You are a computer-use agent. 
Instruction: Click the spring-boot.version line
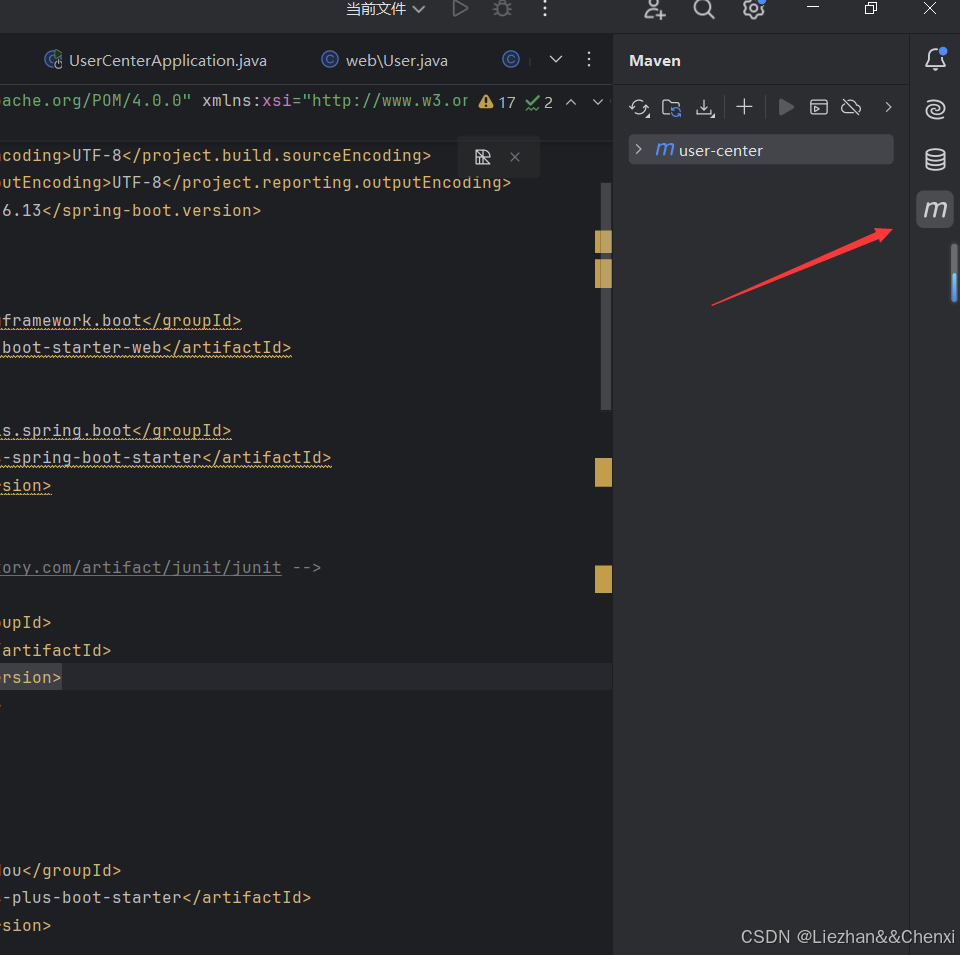tap(130, 211)
